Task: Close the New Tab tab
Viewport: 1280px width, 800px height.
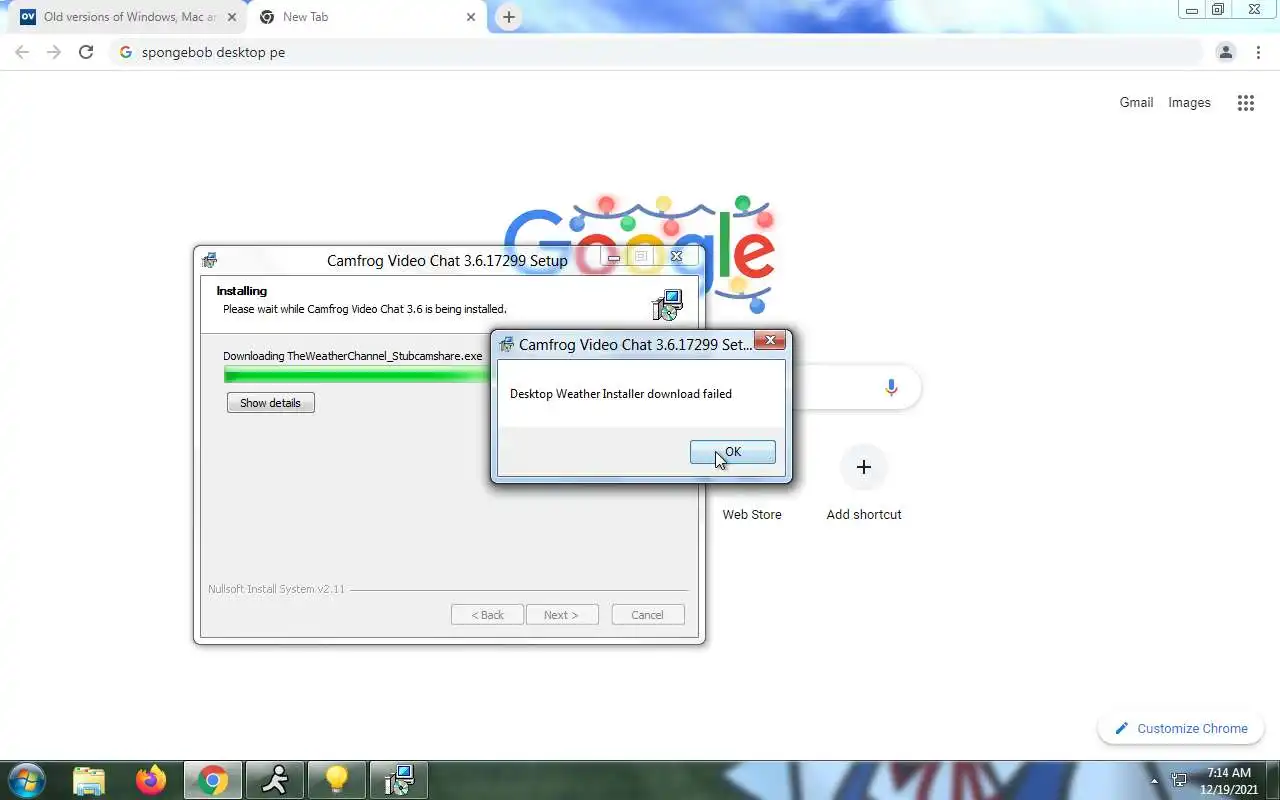Action: 472,17
